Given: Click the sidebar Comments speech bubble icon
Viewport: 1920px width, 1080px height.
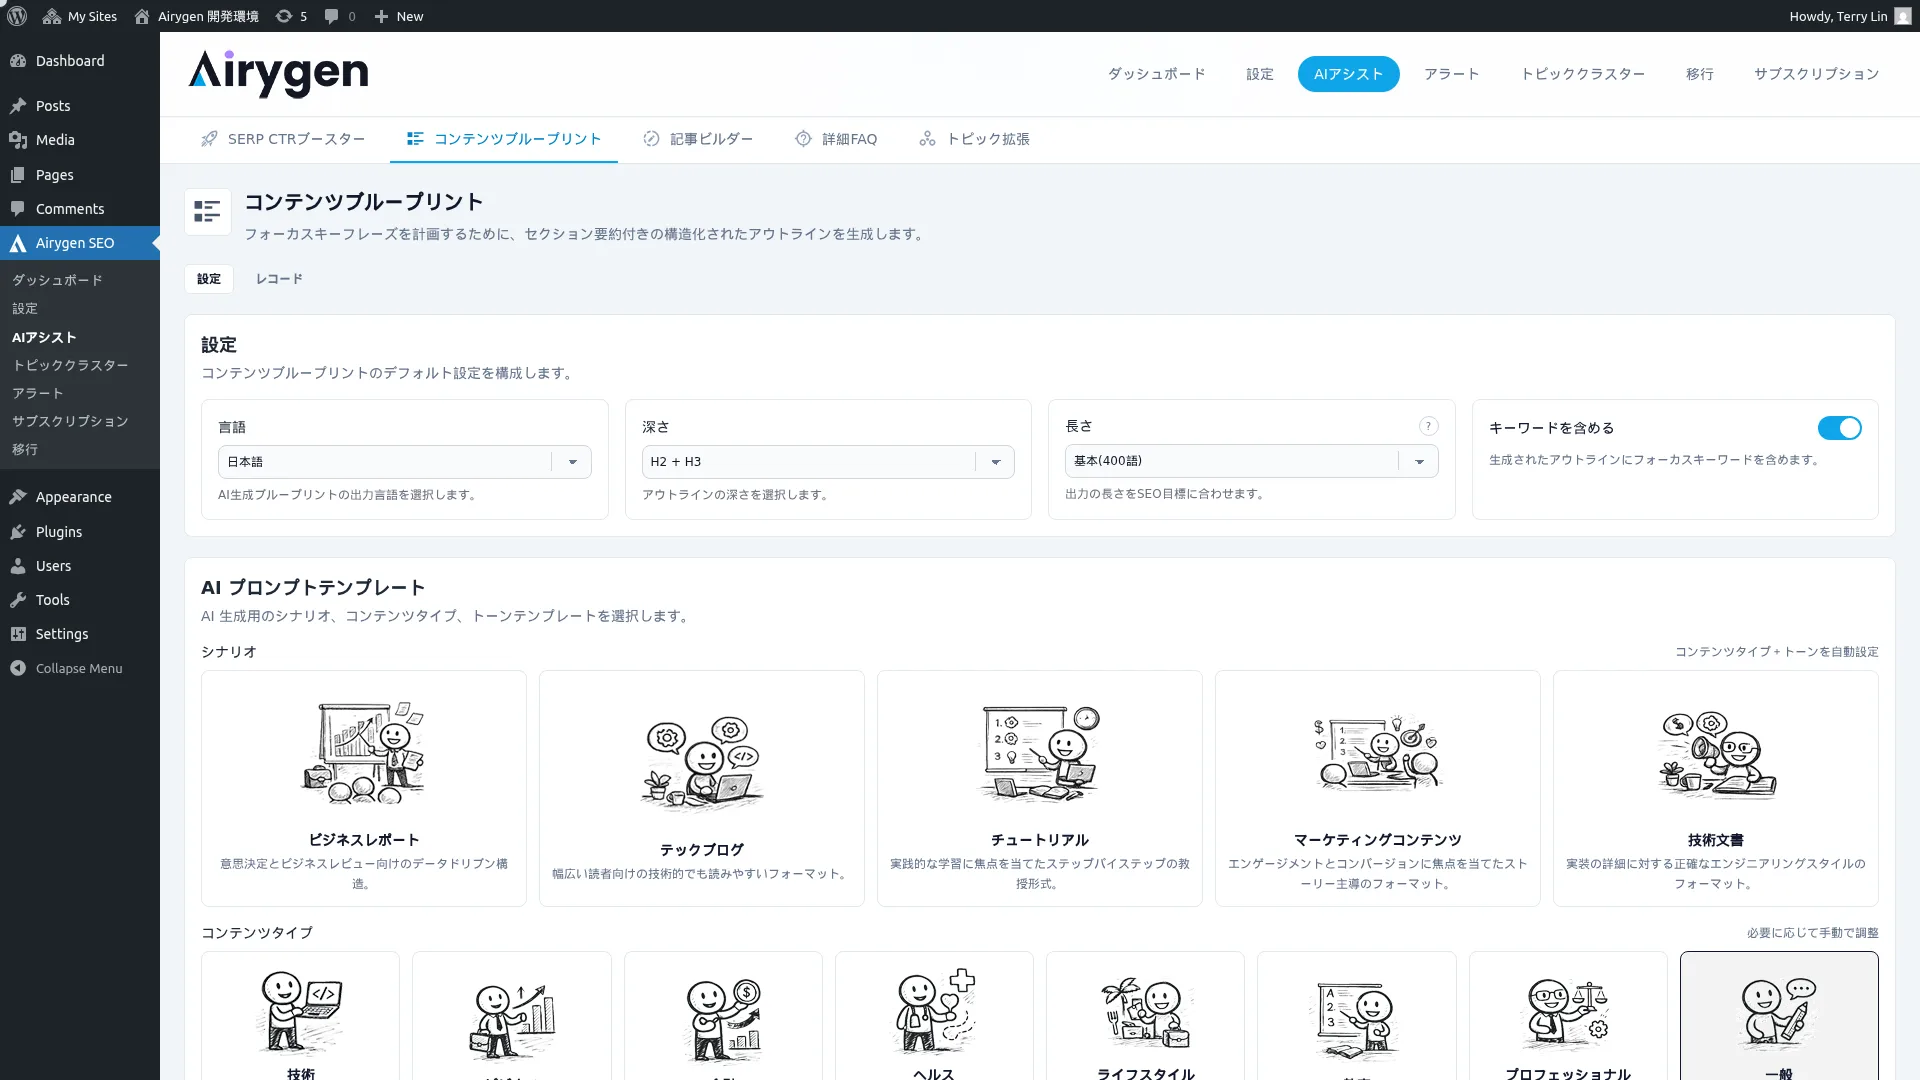Looking at the screenshot, I should [x=18, y=209].
